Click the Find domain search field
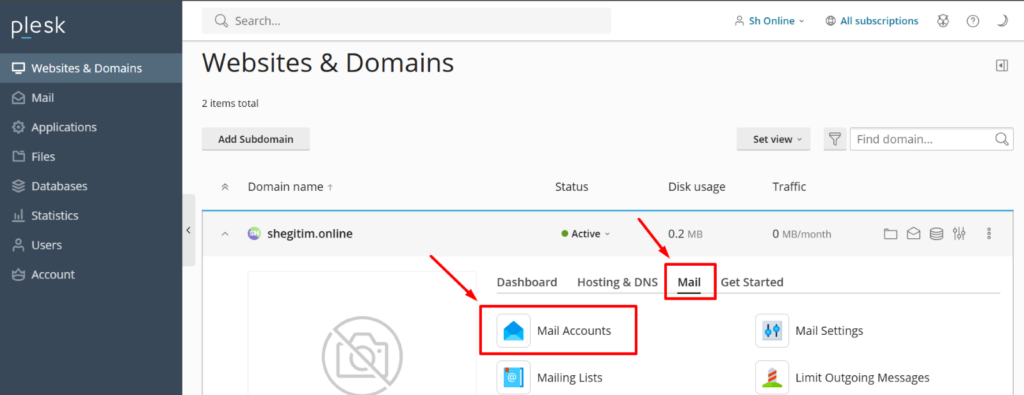The image size is (1024, 395). (923, 139)
